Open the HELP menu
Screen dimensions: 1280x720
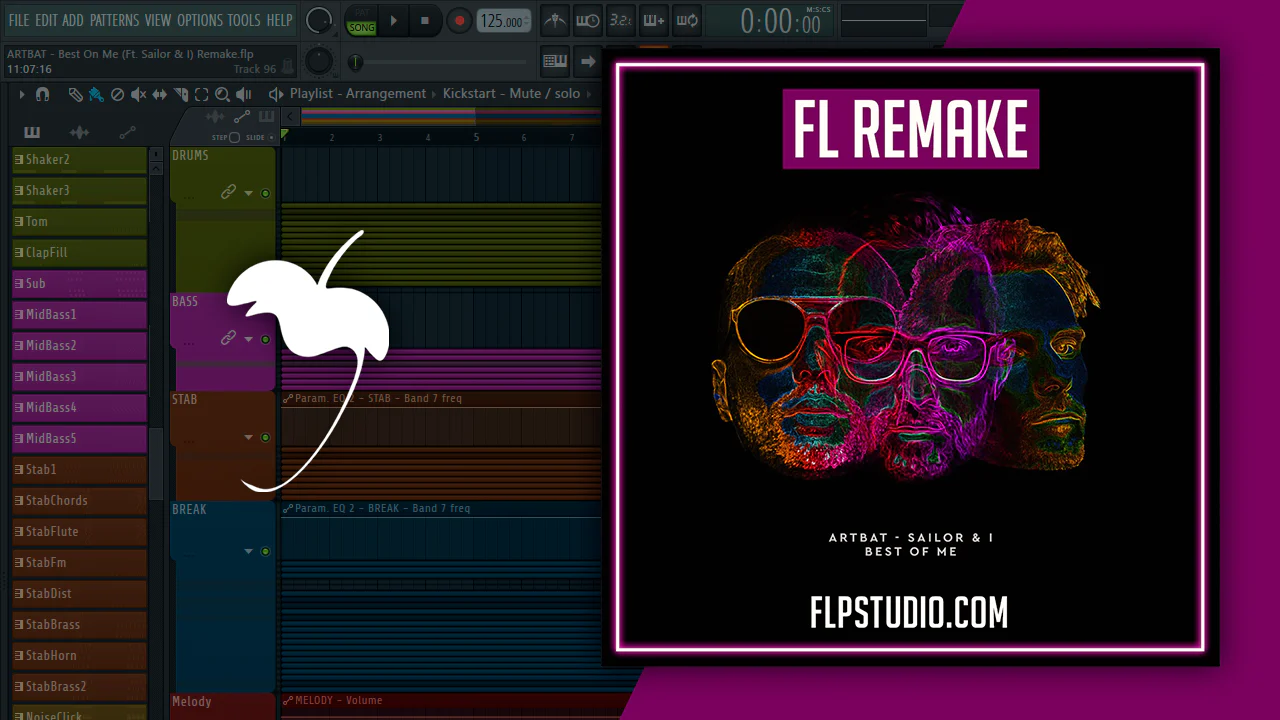coord(279,20)
